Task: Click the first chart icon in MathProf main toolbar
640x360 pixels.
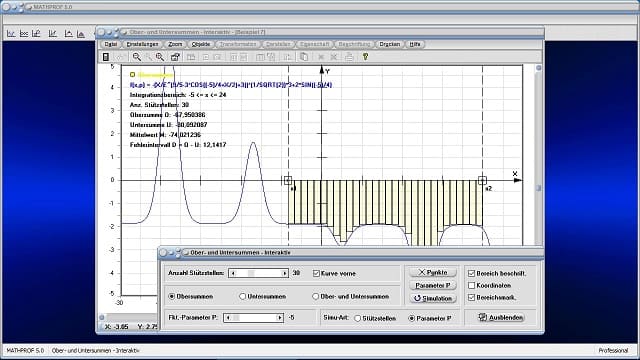Action: click(x=11, y=34)
